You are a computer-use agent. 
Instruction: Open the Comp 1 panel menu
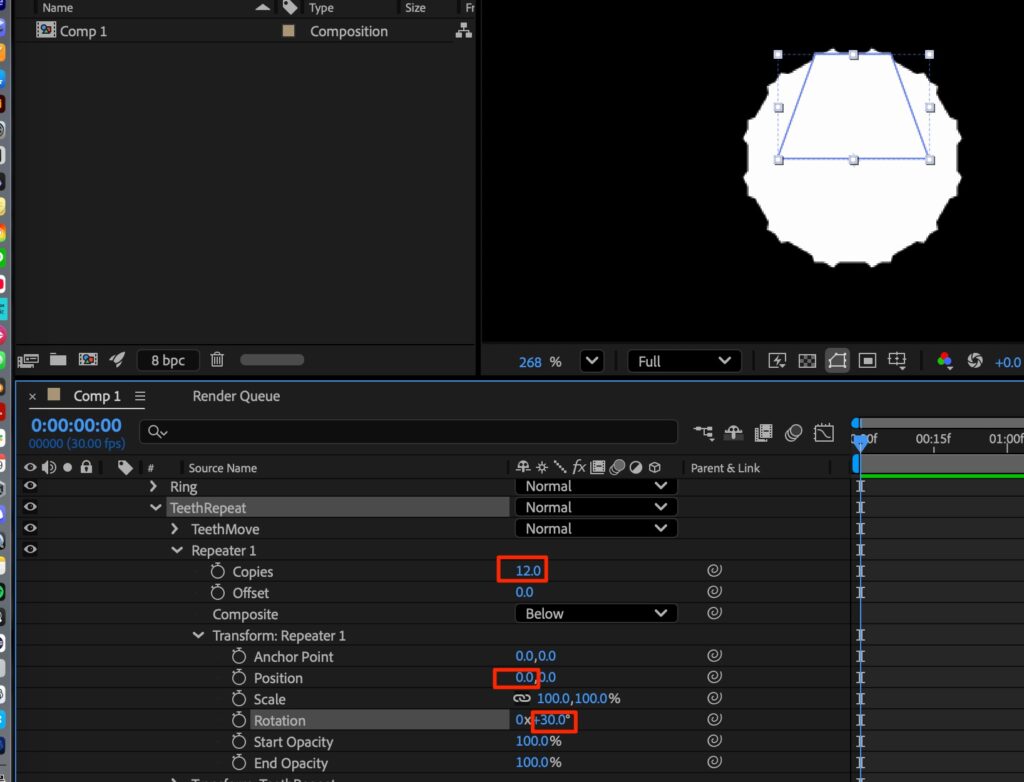tap(140, 396)
